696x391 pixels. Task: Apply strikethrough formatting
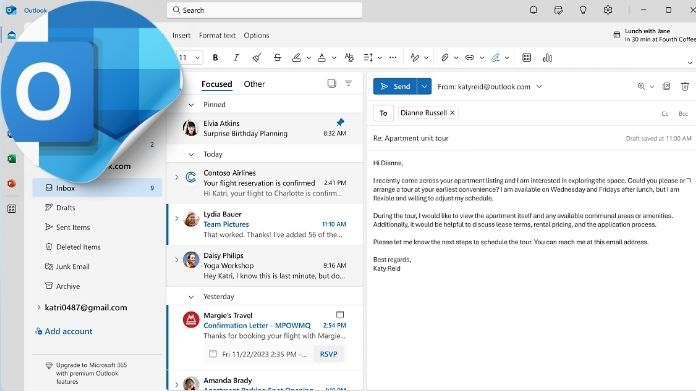(x=277, y=58)
